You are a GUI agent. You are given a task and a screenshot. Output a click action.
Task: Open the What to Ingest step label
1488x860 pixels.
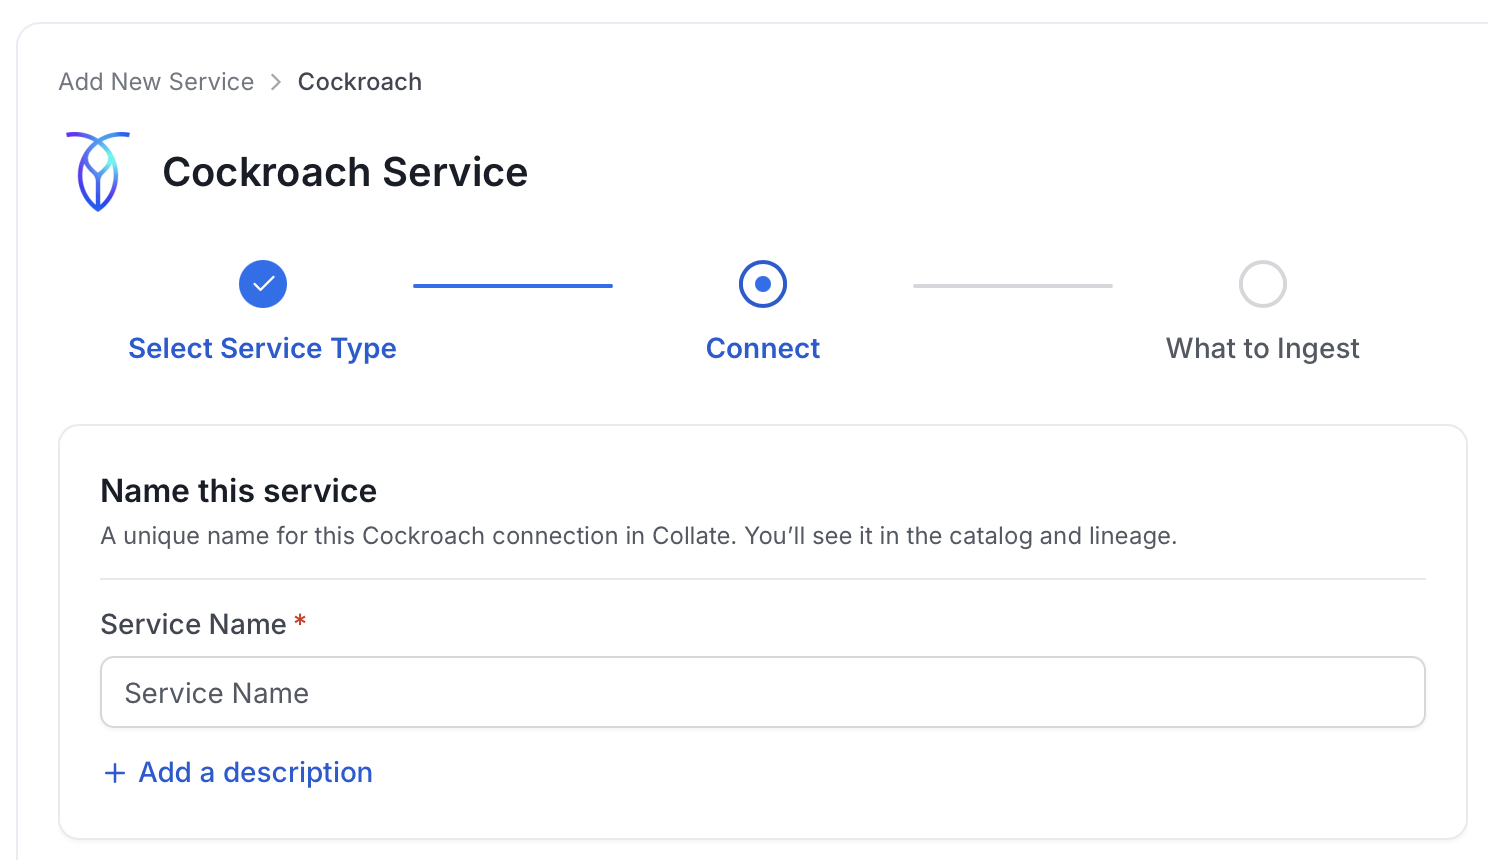click(1263, 348)
